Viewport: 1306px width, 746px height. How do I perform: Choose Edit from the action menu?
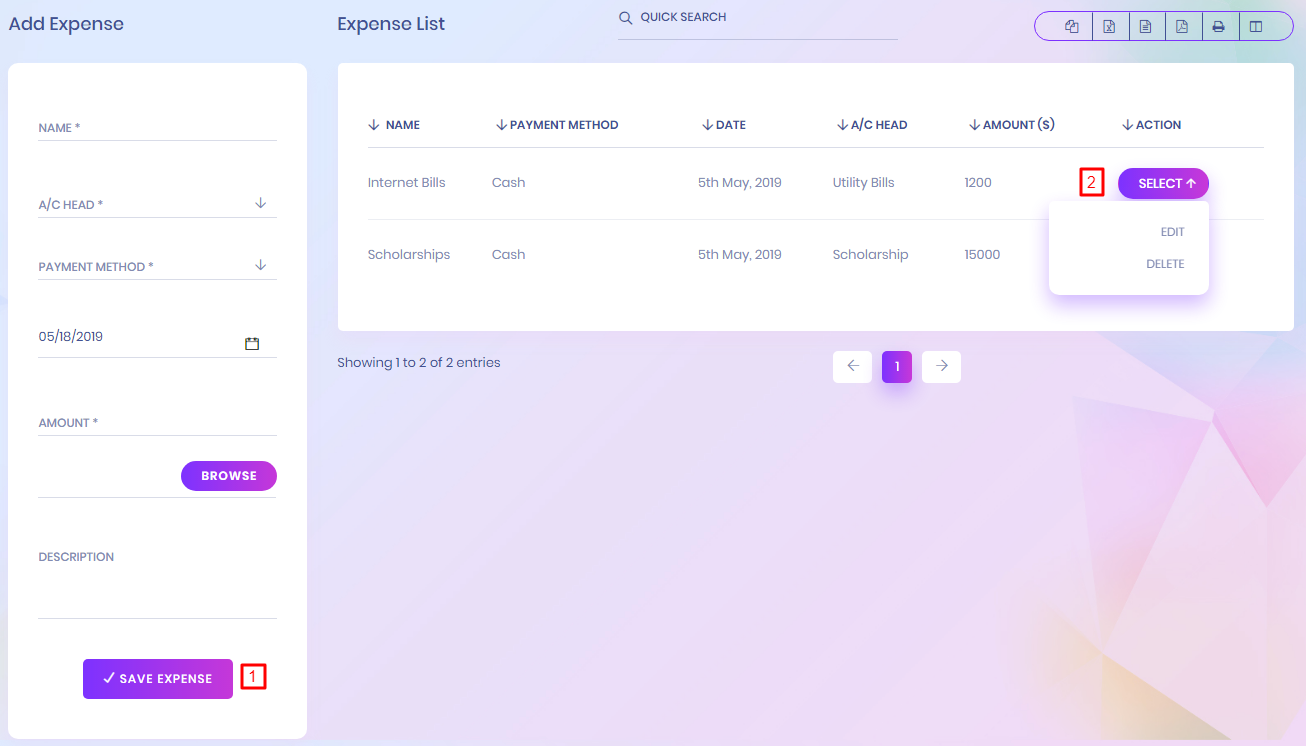(x=1172, y=232)
